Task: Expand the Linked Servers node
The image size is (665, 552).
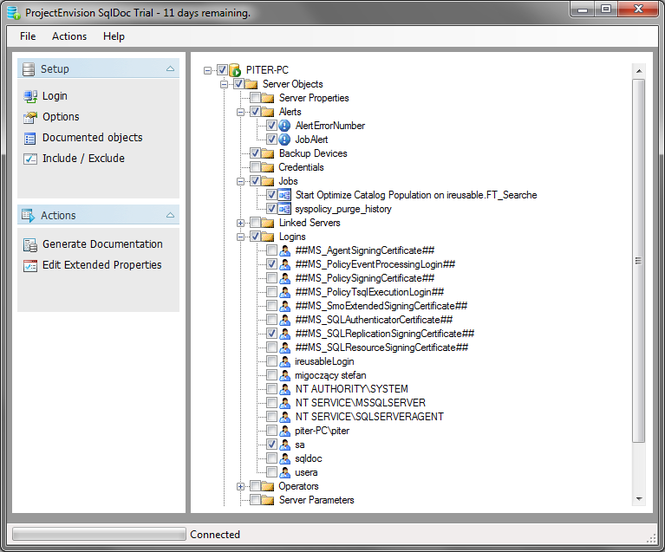Action: click(x=240, y=223)
